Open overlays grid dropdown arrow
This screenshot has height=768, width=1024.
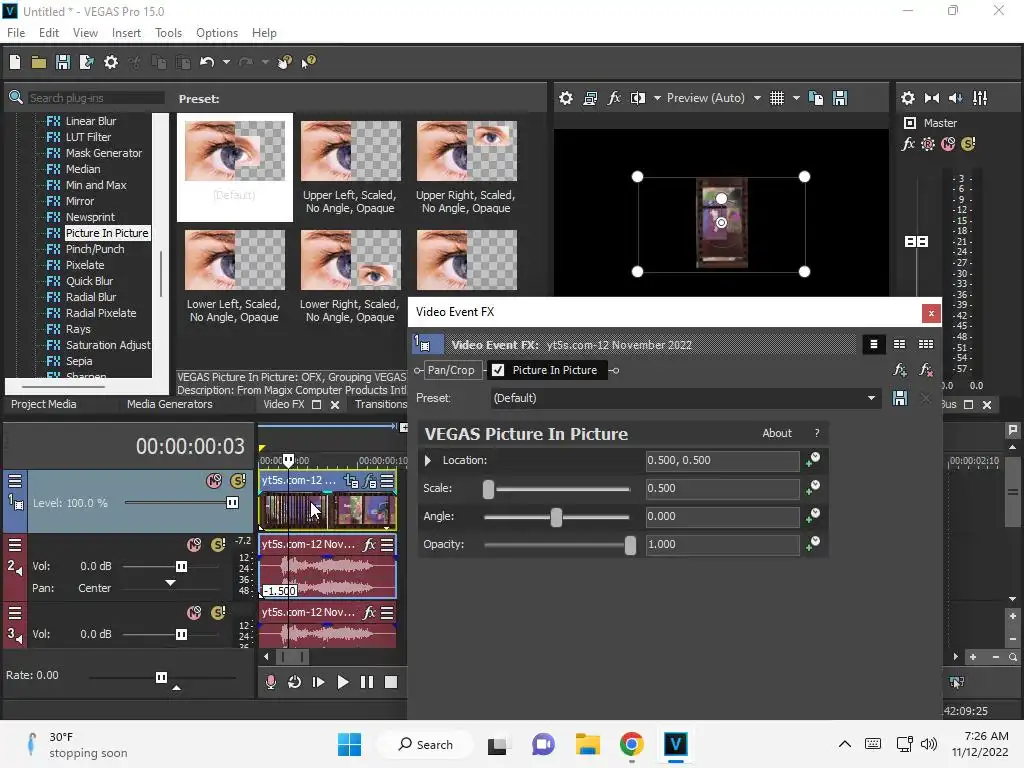click(x=796, y=98)
